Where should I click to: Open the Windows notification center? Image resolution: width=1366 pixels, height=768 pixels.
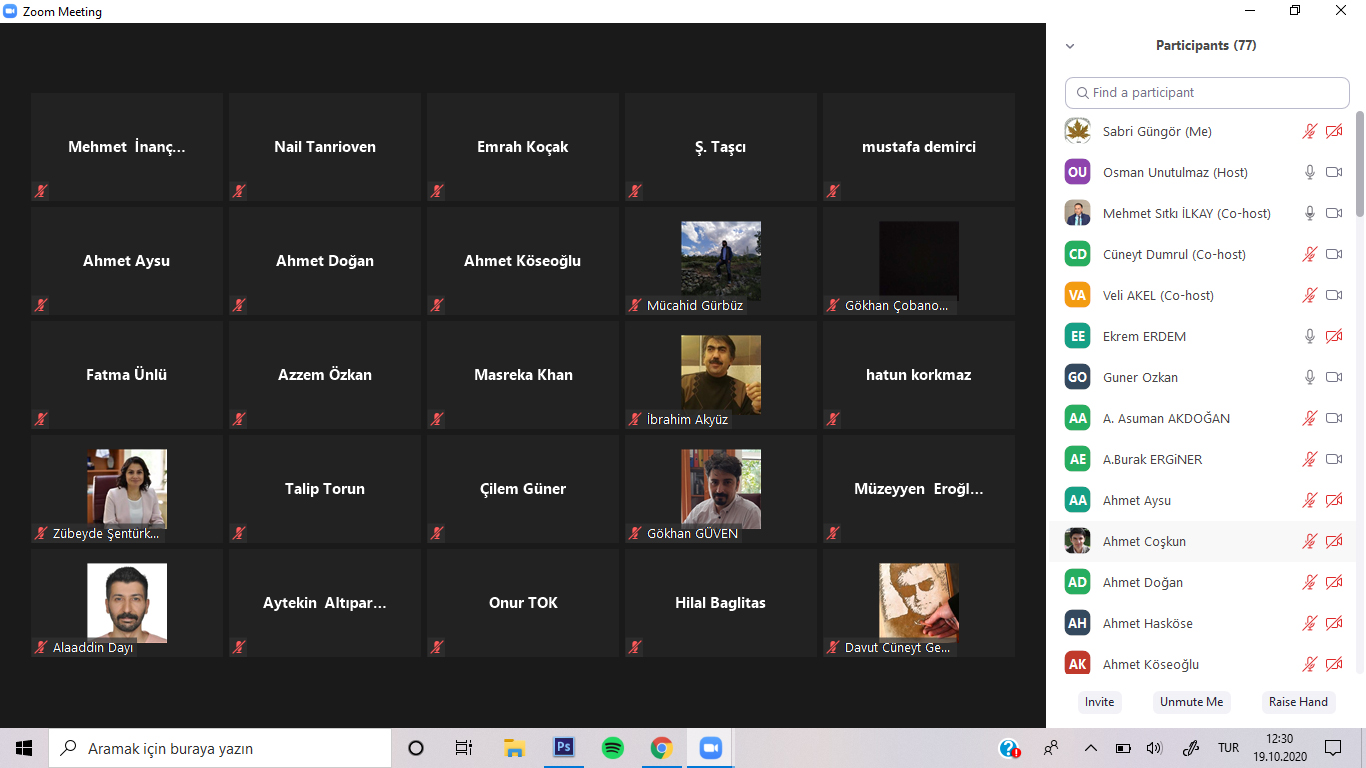coord(1333,748)
